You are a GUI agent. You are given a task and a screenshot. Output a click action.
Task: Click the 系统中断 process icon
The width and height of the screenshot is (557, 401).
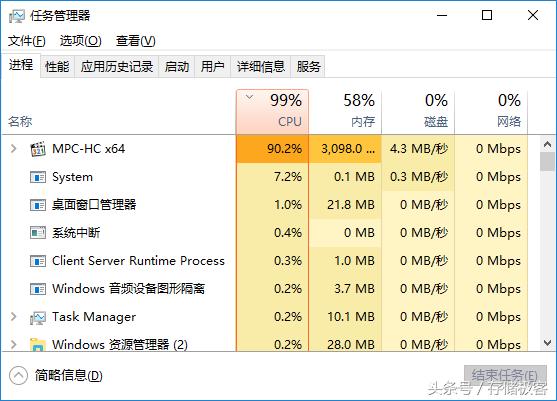pos(38,233)
